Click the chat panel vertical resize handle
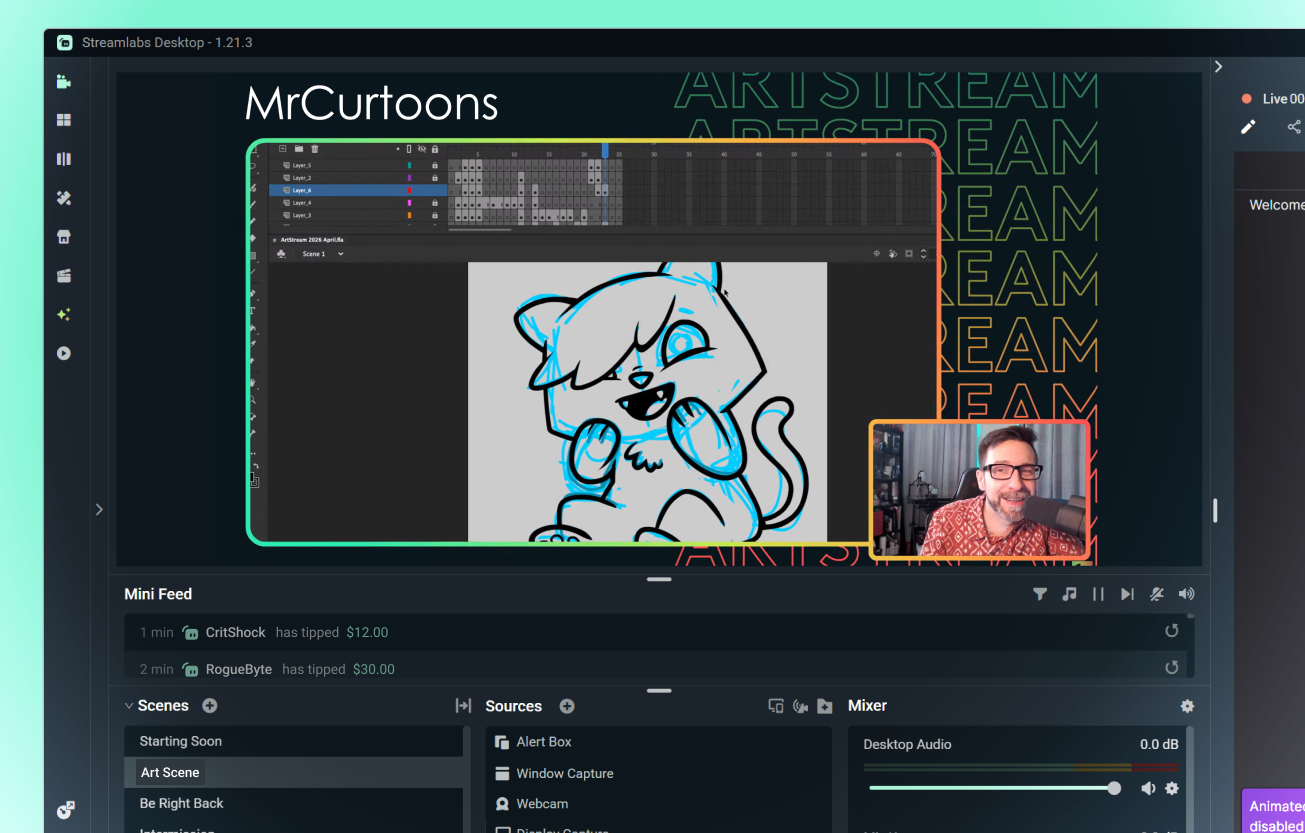 click(1215, 511)
